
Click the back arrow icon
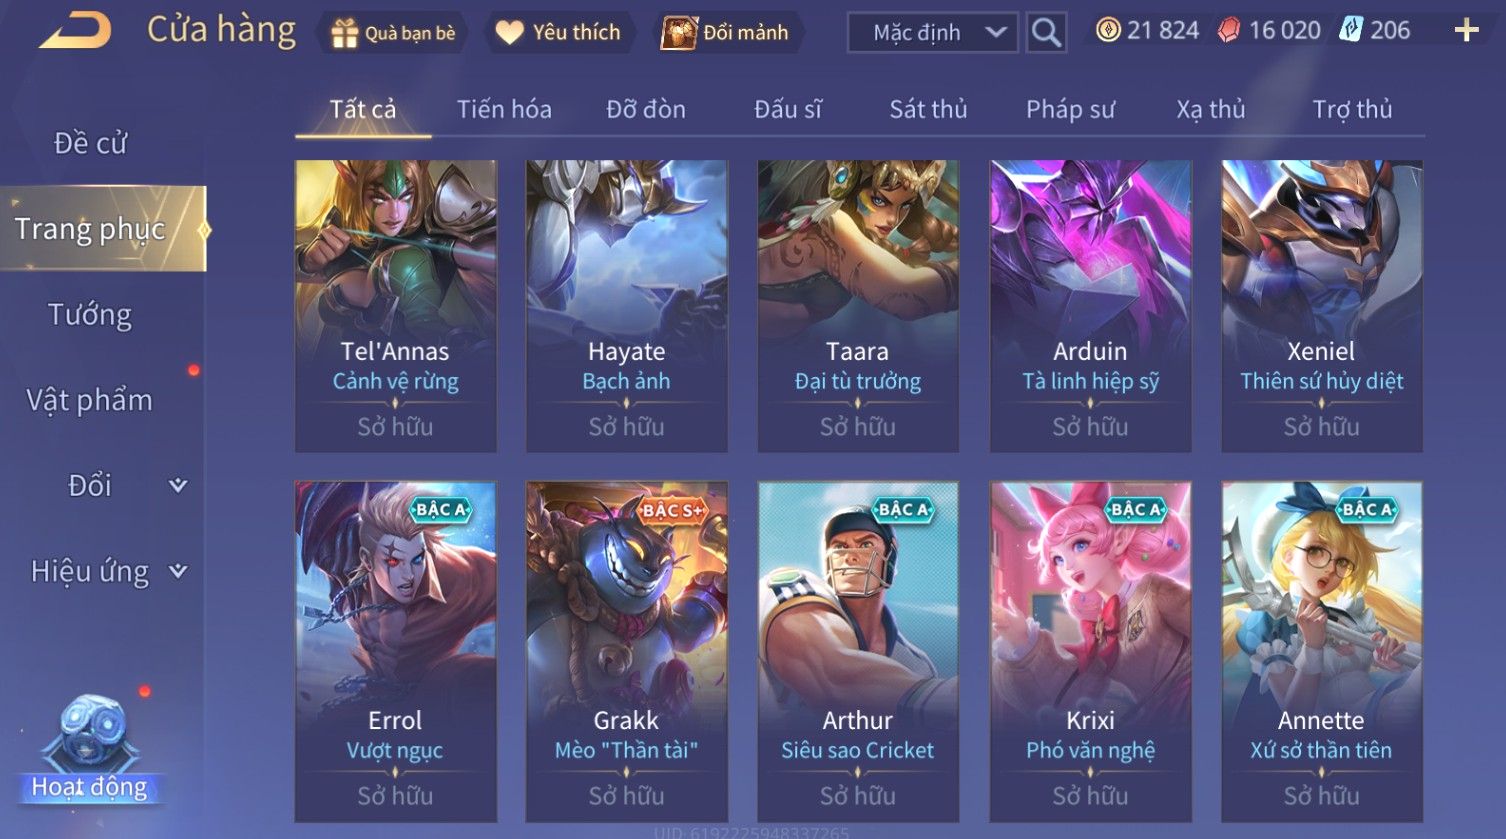pos(75,30)
